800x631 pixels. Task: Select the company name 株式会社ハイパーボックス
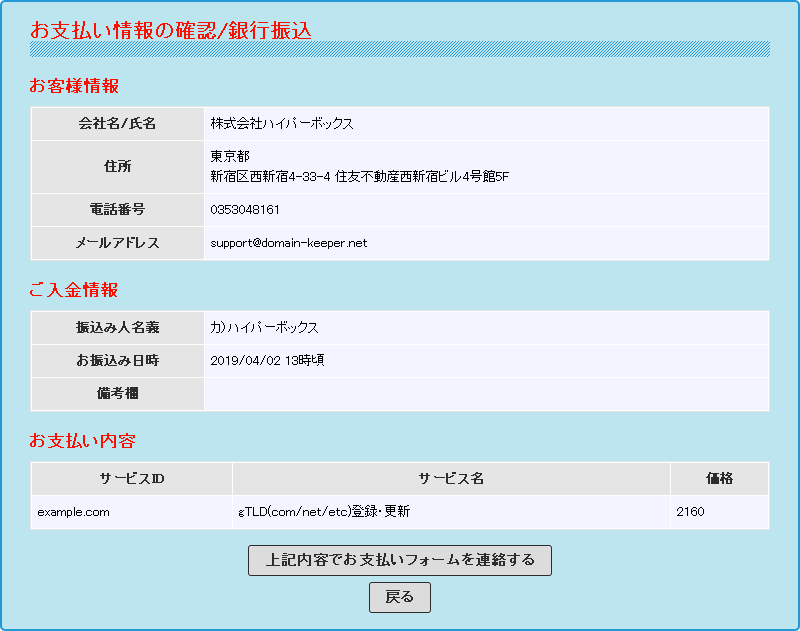click(282, 123)
